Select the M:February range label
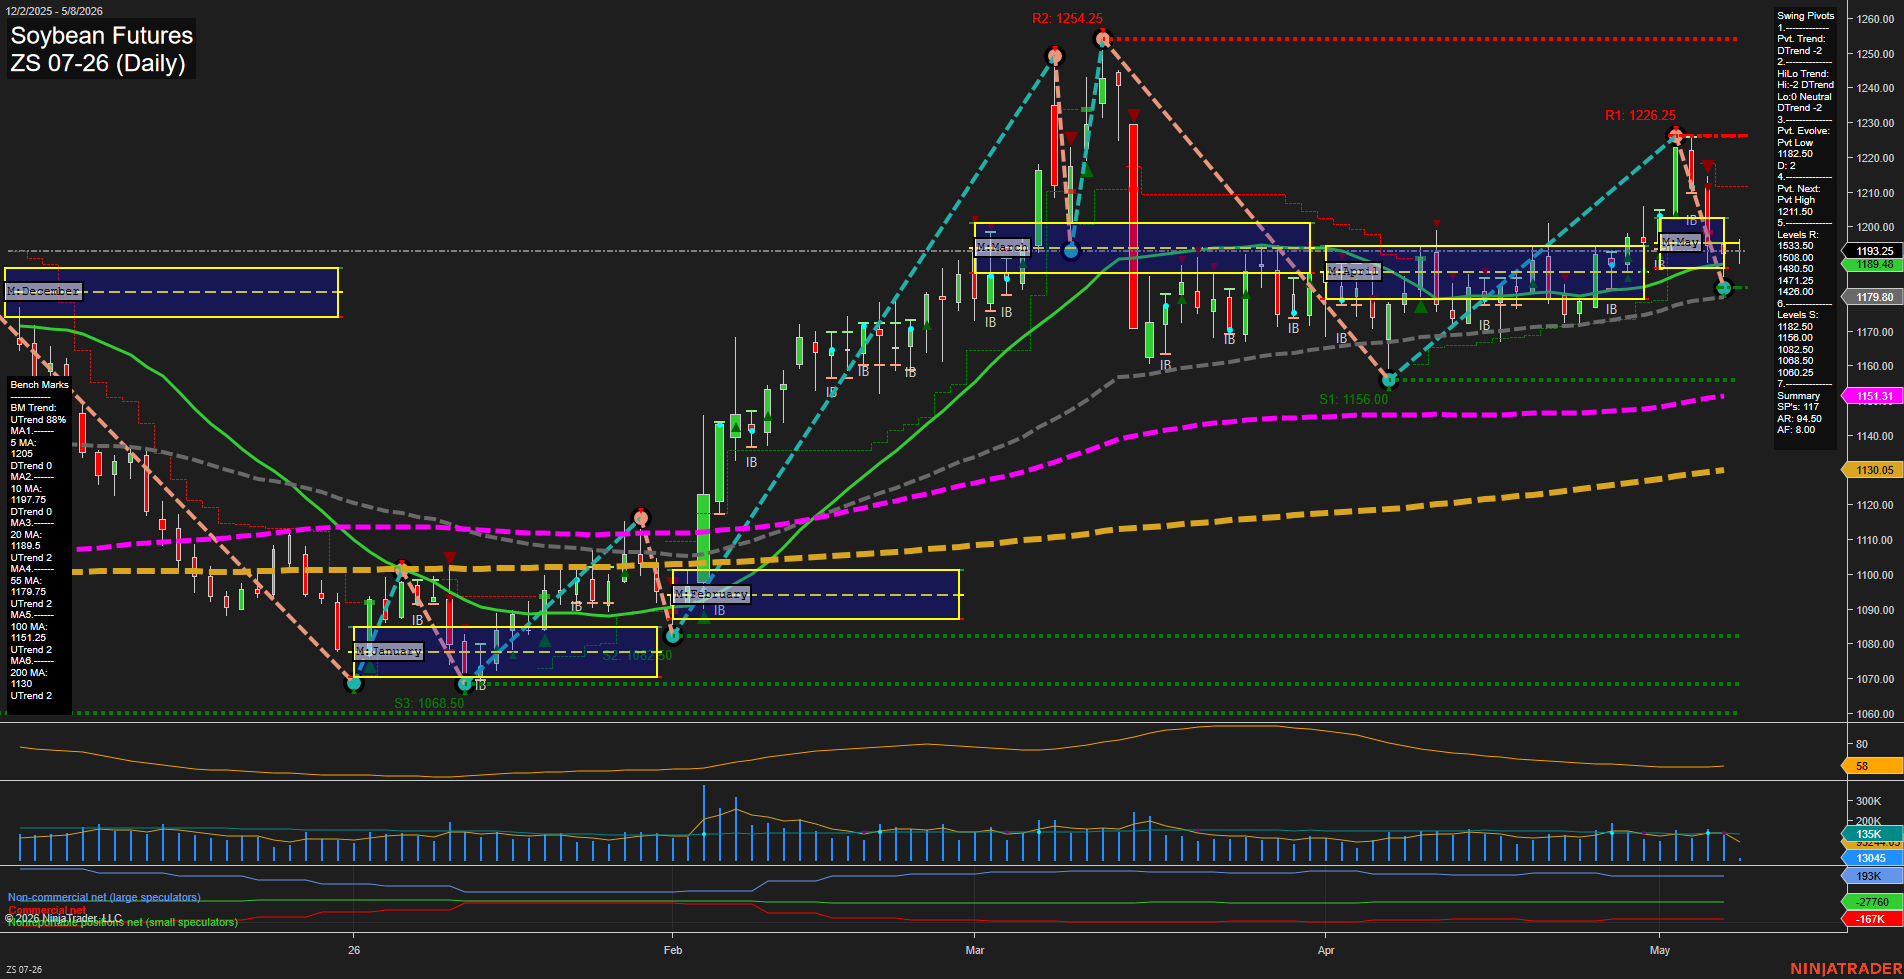Image resolution: width=1904 pixels, height=979 pixels. [x=711, y=594]
